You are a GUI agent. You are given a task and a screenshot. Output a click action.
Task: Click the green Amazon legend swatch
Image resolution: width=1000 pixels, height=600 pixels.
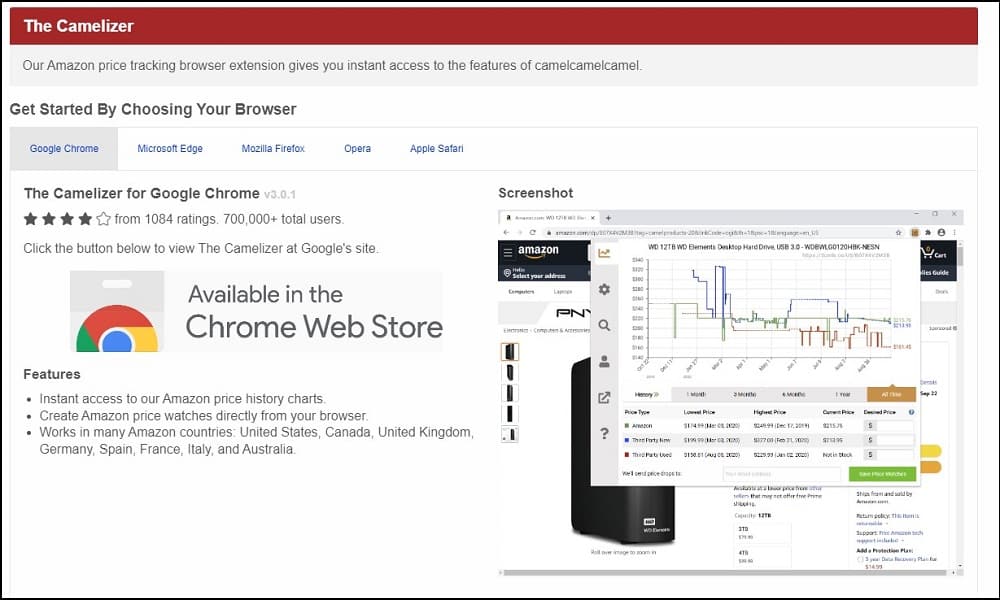pyautogui.click(x=627, y=426)
